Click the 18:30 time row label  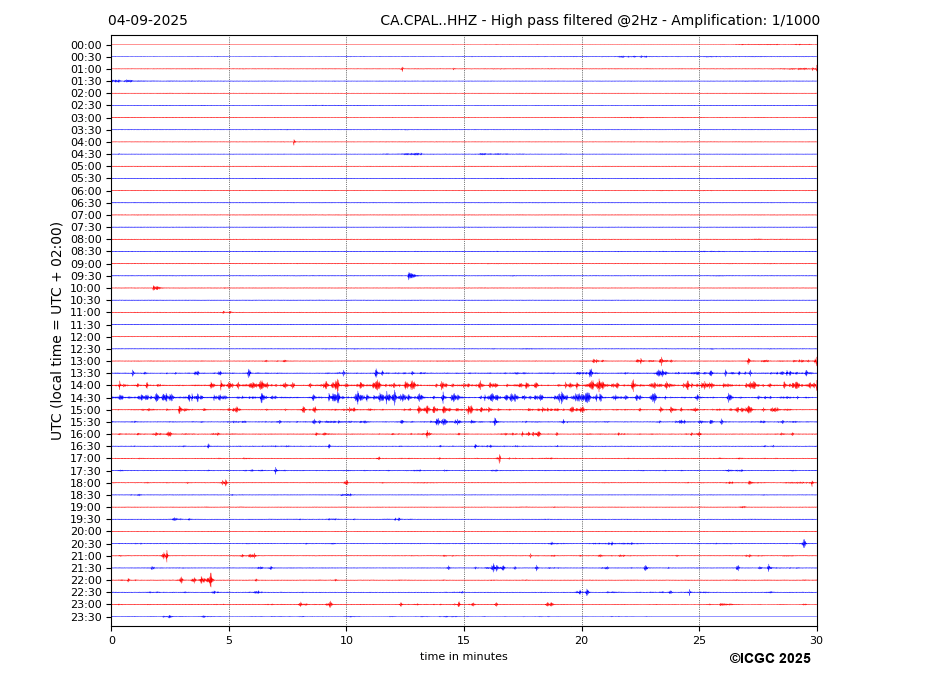point(86,496)
